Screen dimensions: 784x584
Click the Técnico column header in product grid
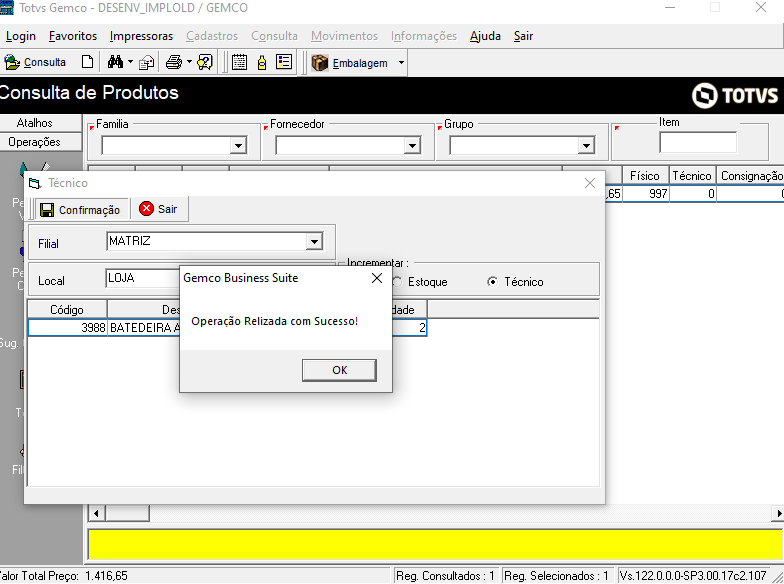(x=692, y=176)
